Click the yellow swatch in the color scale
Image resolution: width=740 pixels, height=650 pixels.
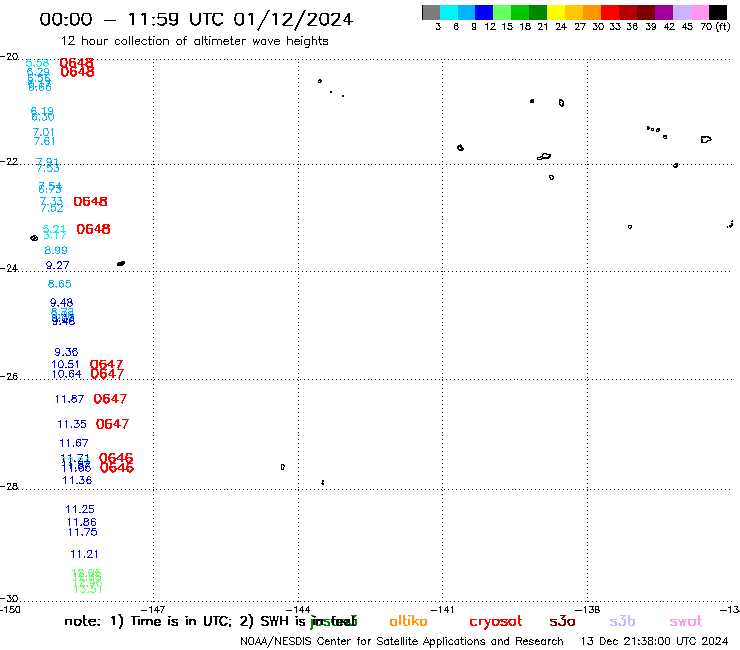556,12
